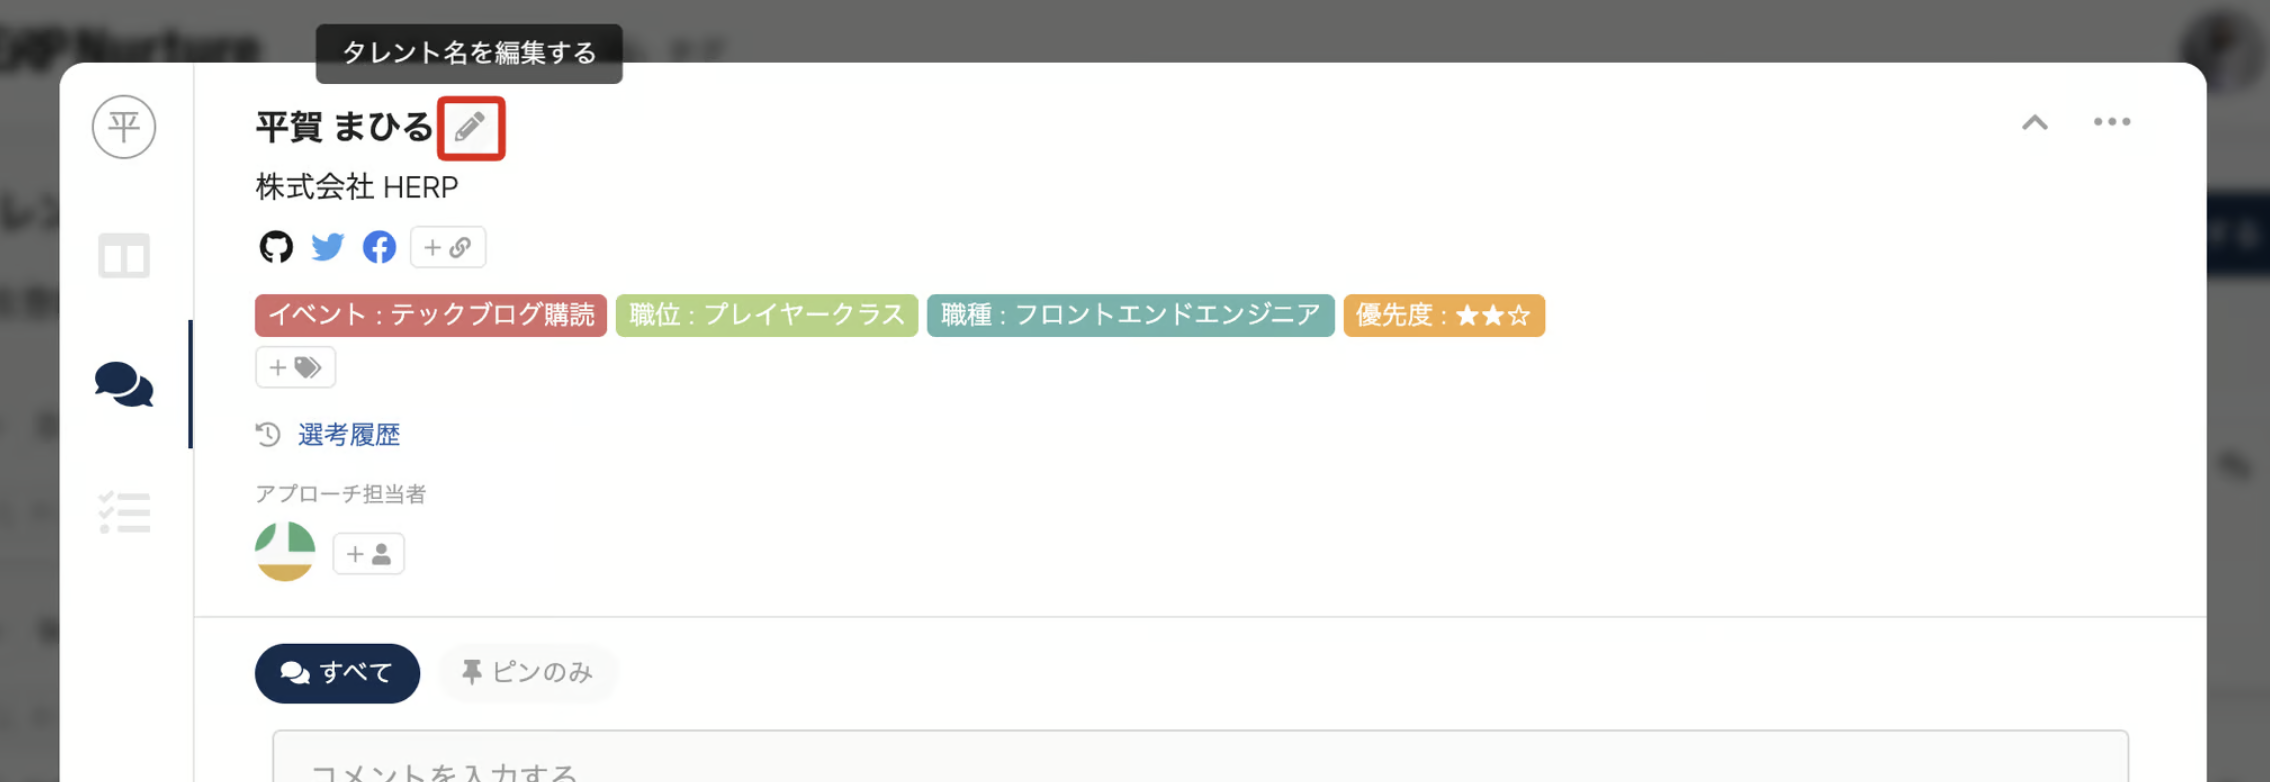This screenshot has width=2270, height=782.
Task: Click the teal 職種：フロントエンドエンジニア tag
Action: point(1130,316)
